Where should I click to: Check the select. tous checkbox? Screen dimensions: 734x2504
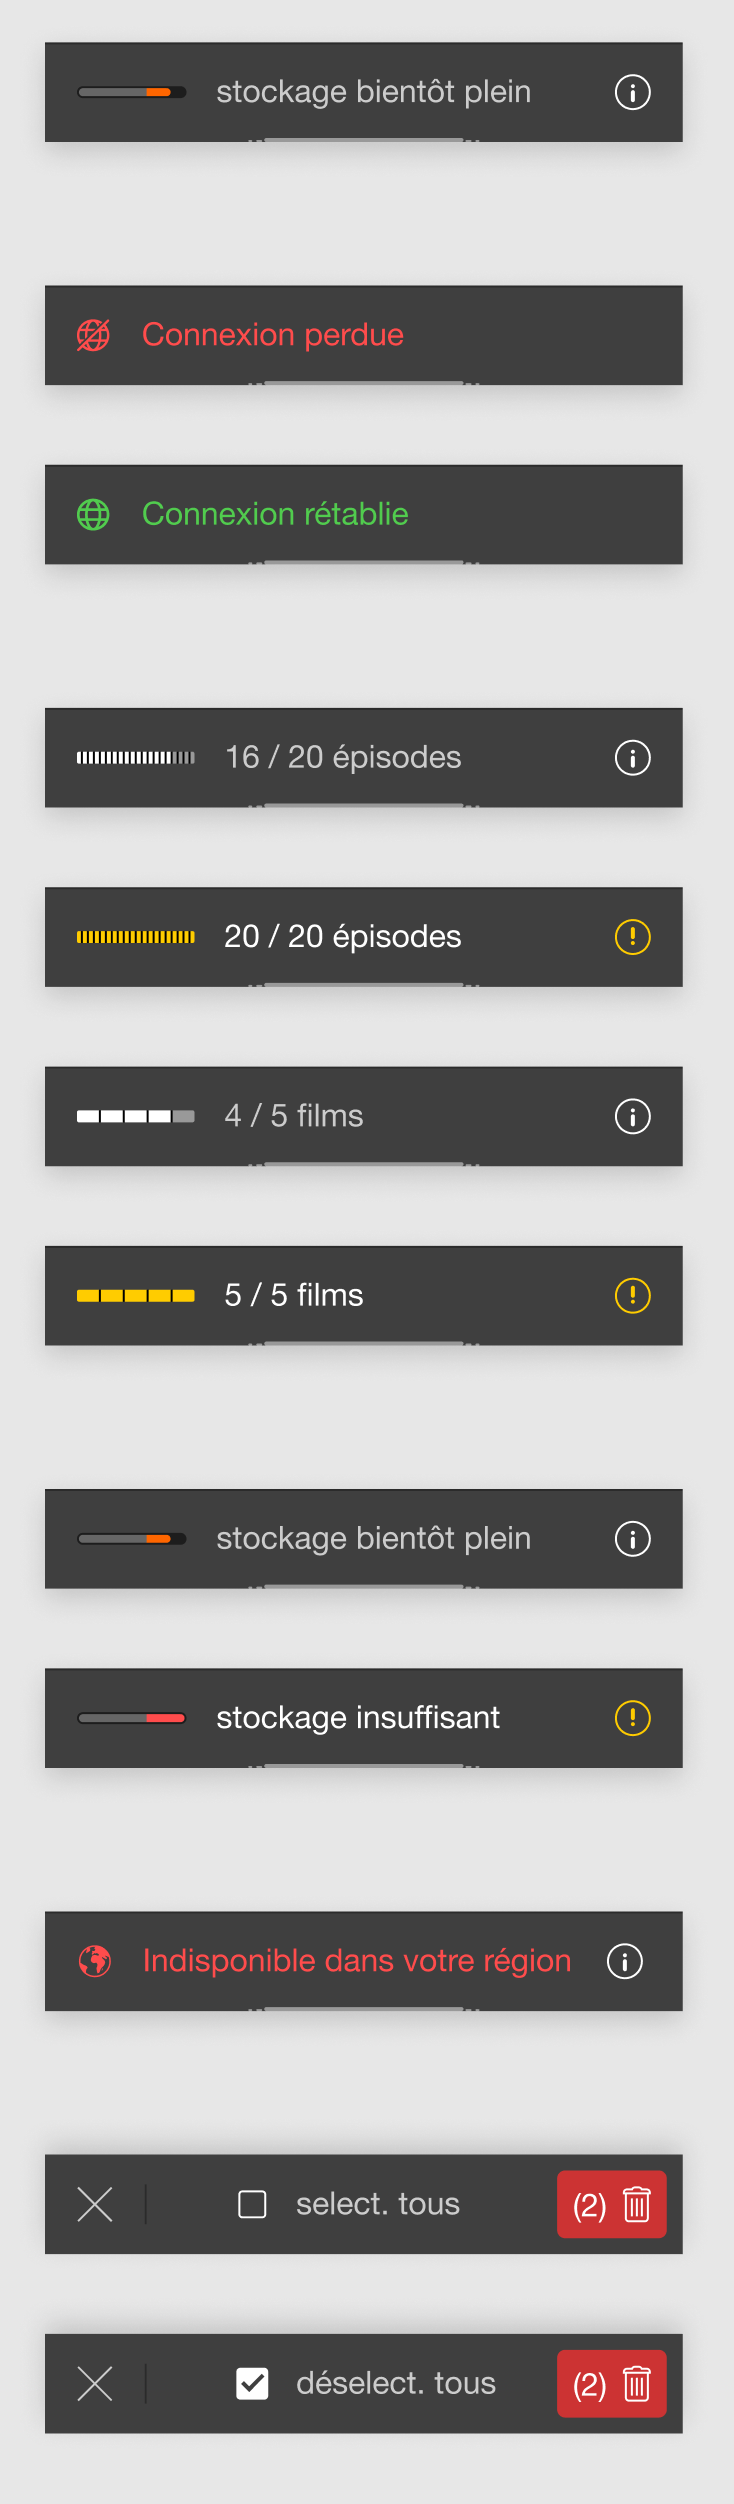252,2204
